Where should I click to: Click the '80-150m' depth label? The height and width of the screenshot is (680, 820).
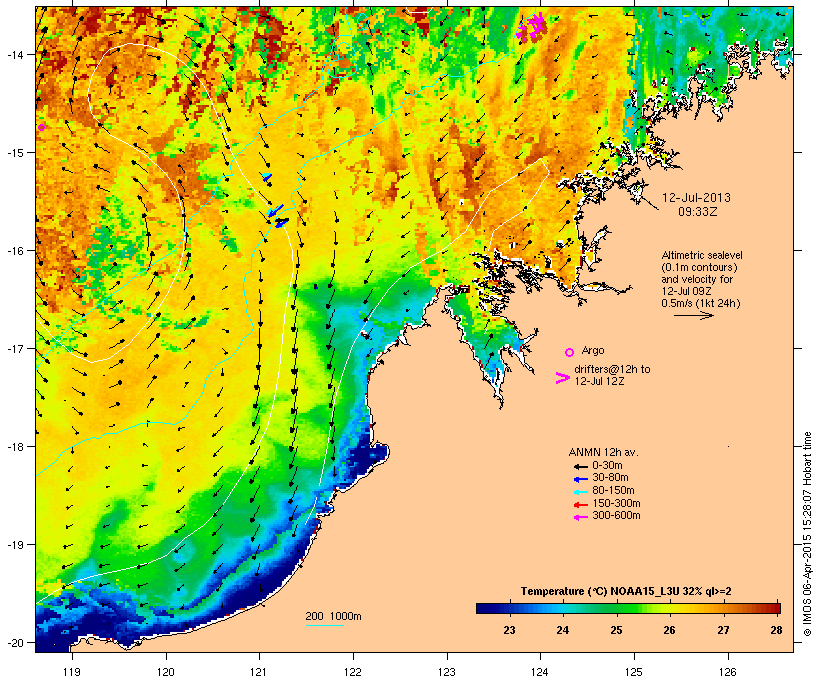613,491
